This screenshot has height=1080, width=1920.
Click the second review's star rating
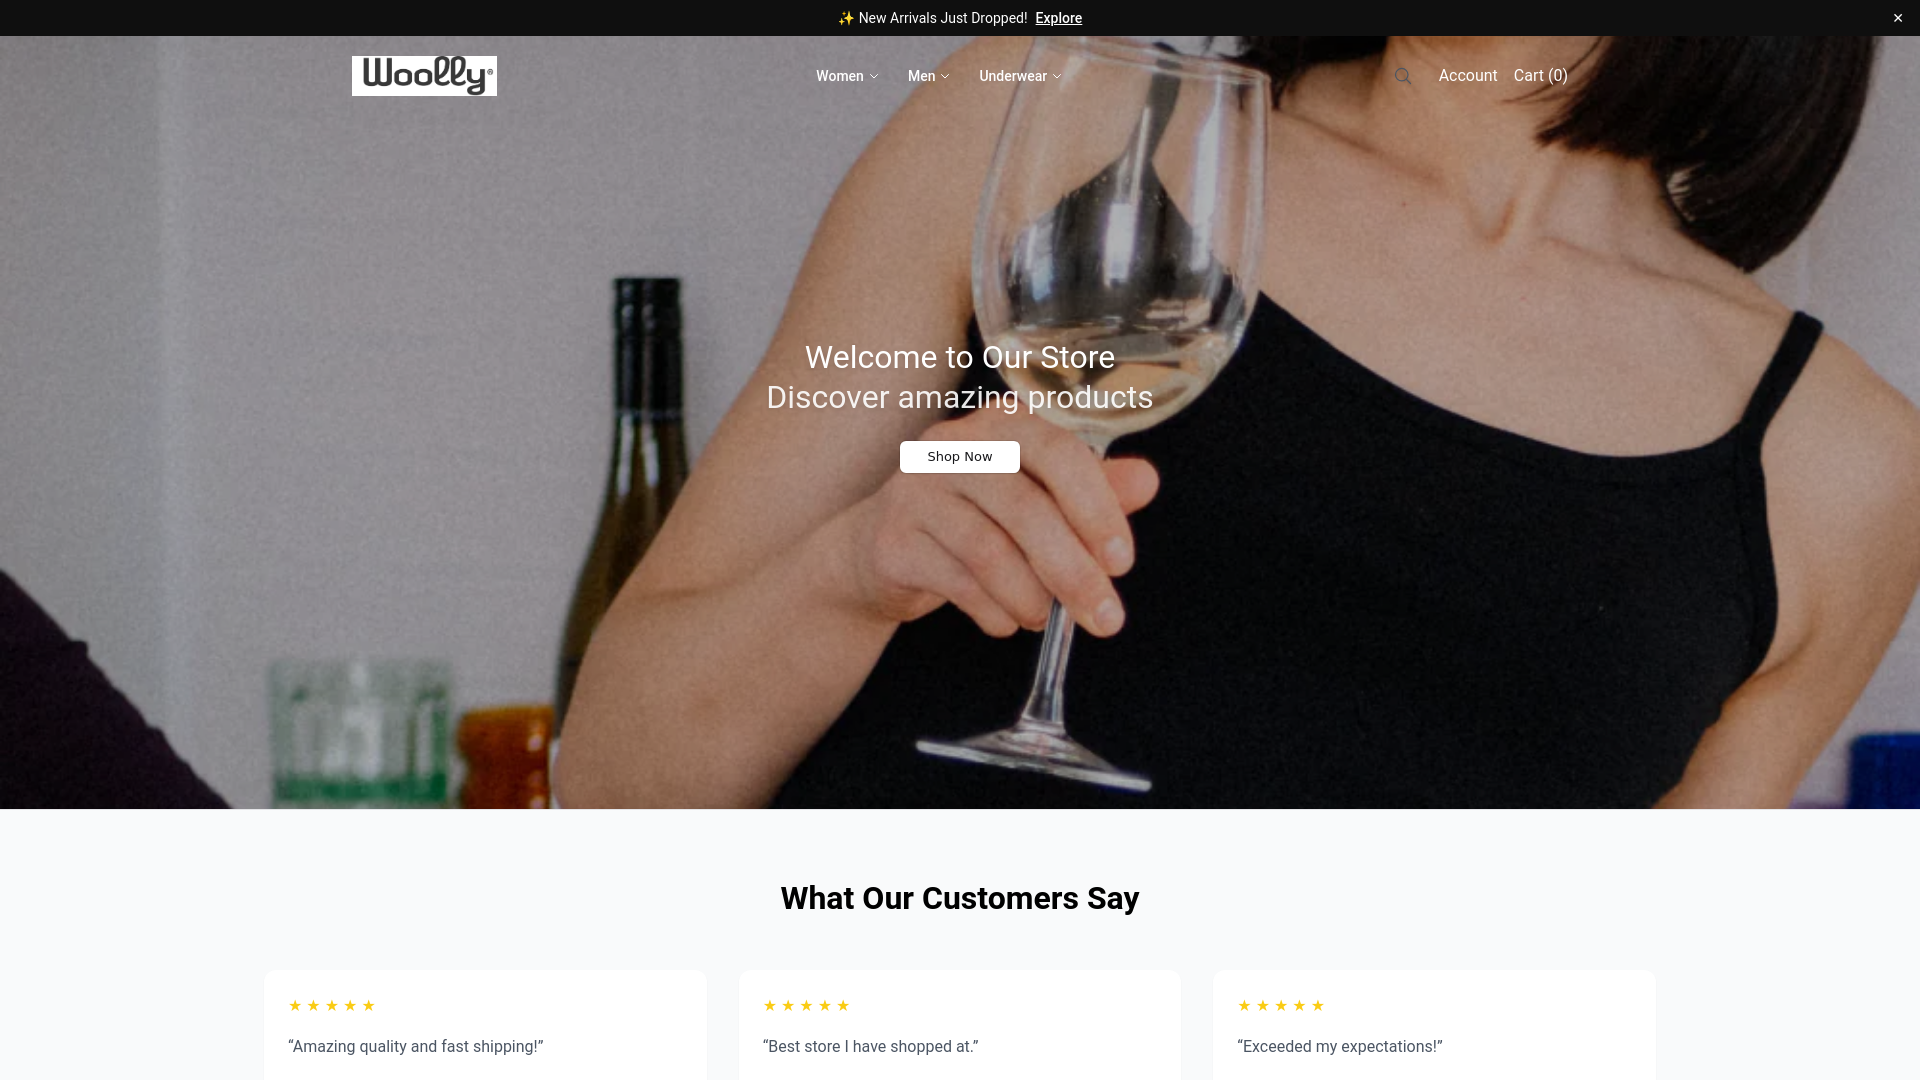tap(806, 1006)
